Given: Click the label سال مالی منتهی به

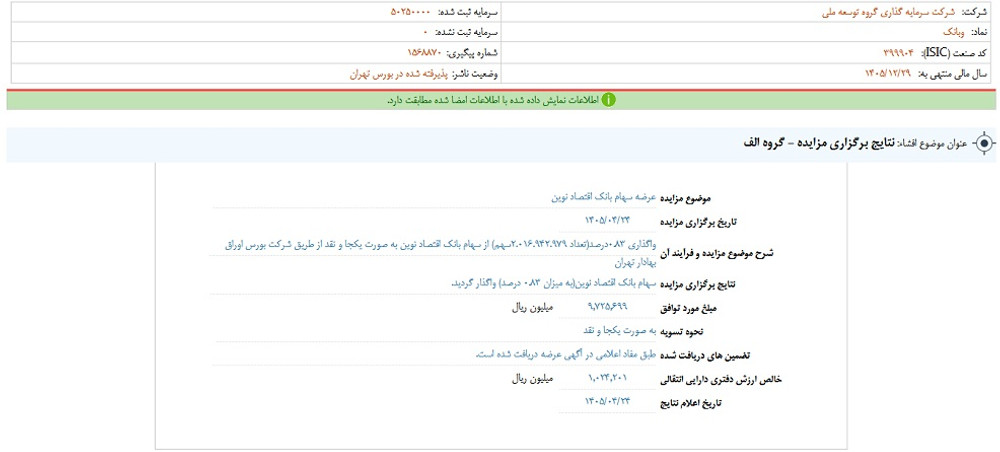Looking at the screenshot, I should (x=953, y=74).
